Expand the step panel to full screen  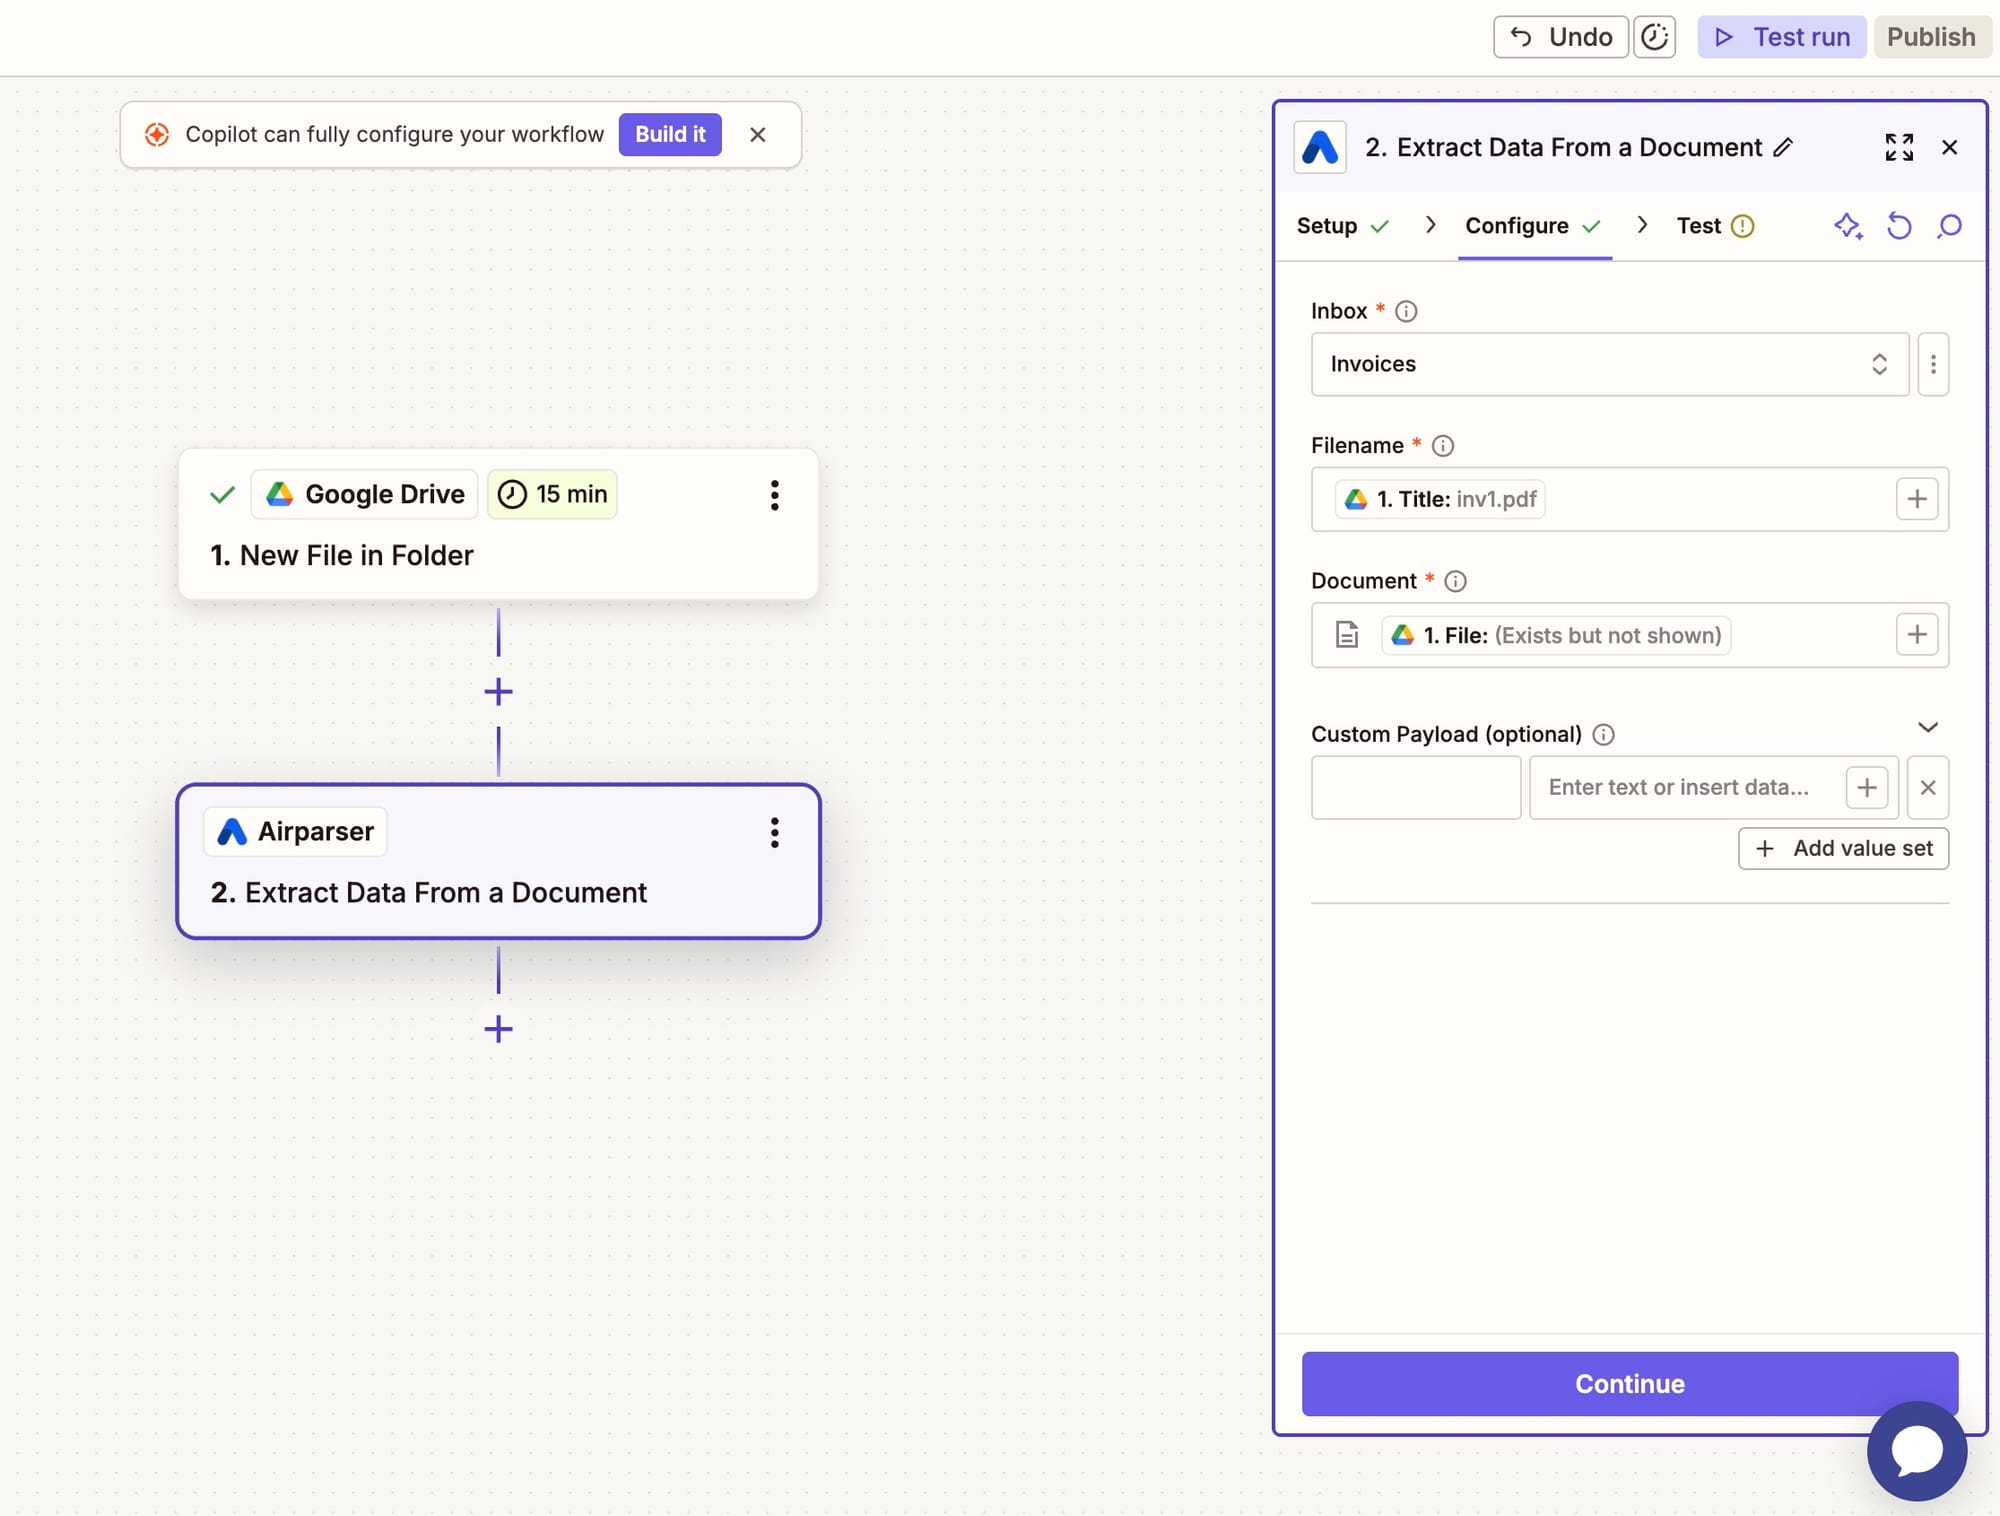1898,148
